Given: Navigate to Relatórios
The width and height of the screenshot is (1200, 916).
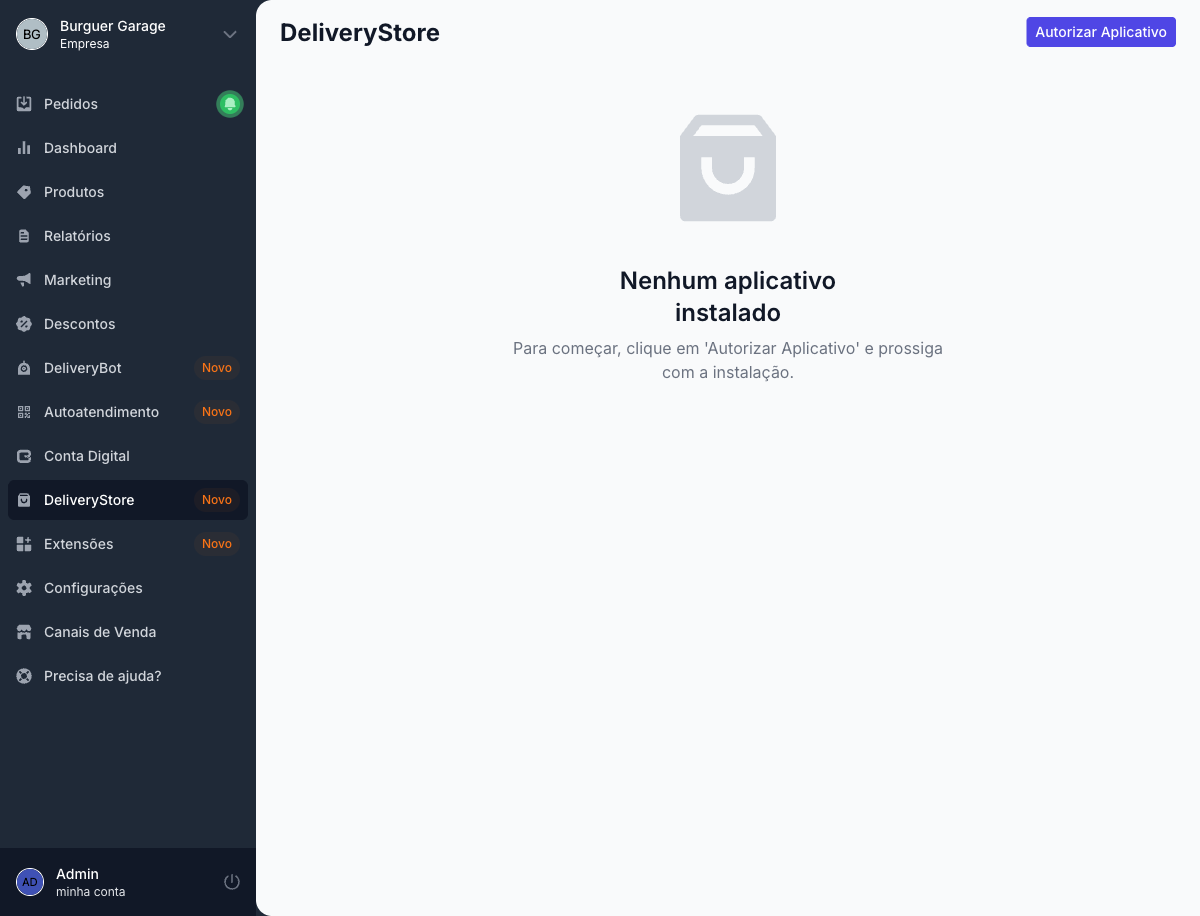Looking at the screenshot, I should click(128, 236).
